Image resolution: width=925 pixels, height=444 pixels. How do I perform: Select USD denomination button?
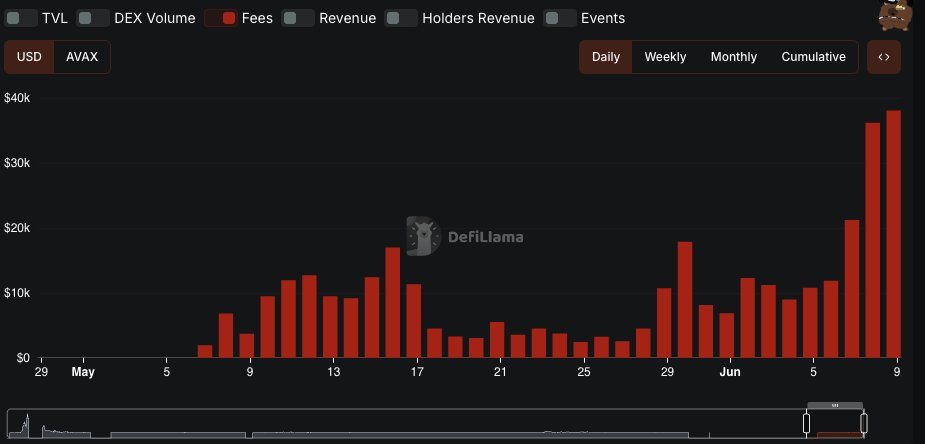click(30, 57)
